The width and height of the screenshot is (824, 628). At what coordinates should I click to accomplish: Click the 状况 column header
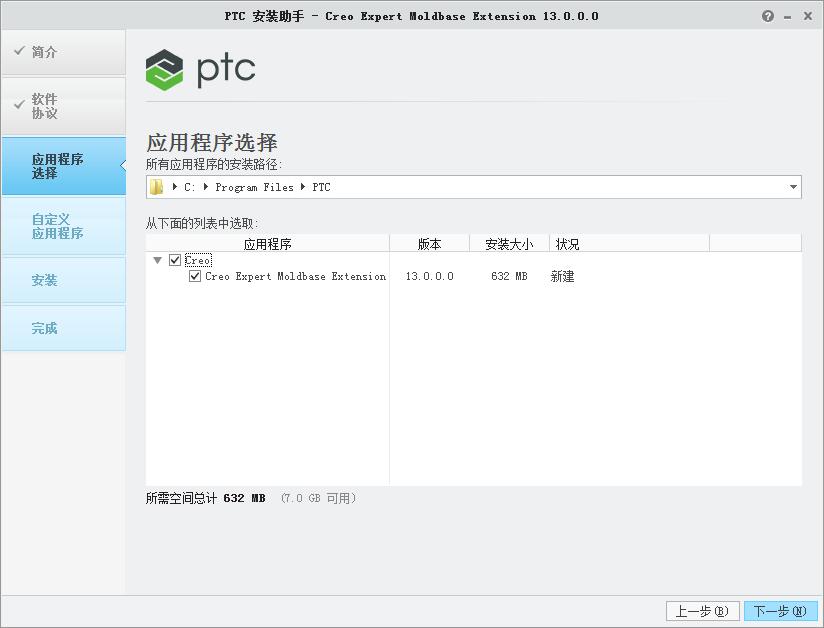[630, 244]
